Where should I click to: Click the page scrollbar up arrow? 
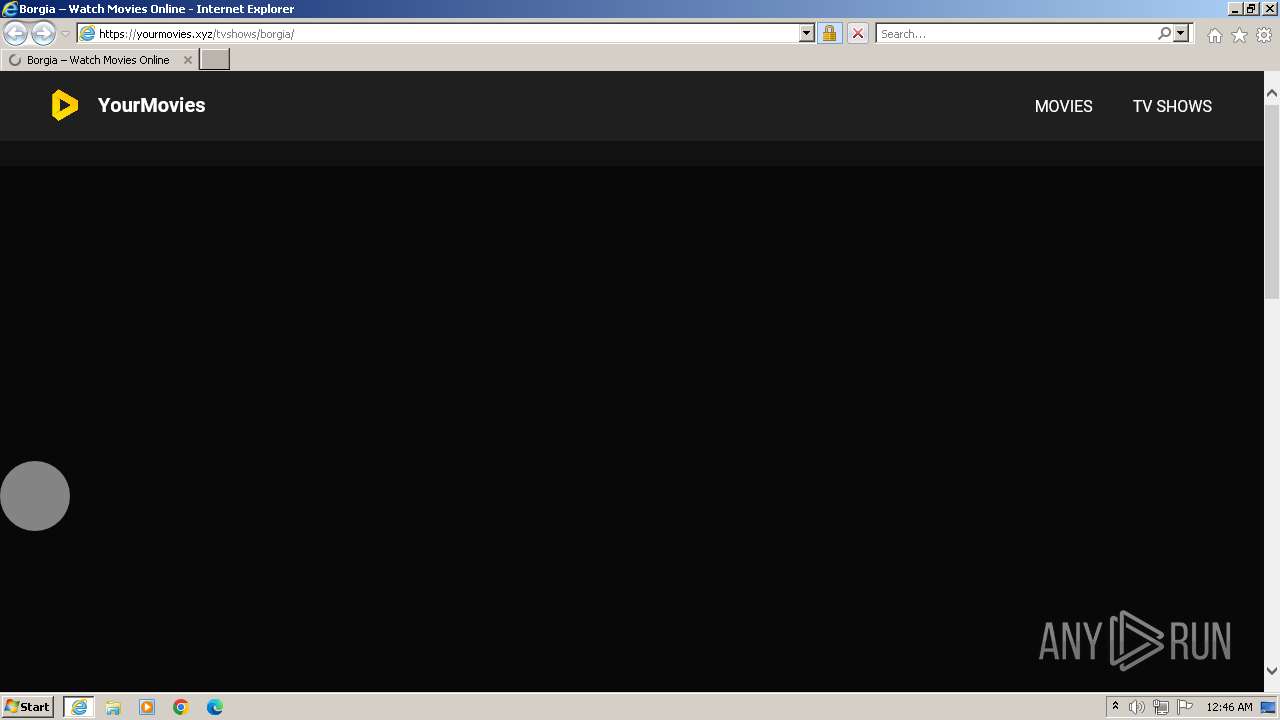pos(1272,93)
